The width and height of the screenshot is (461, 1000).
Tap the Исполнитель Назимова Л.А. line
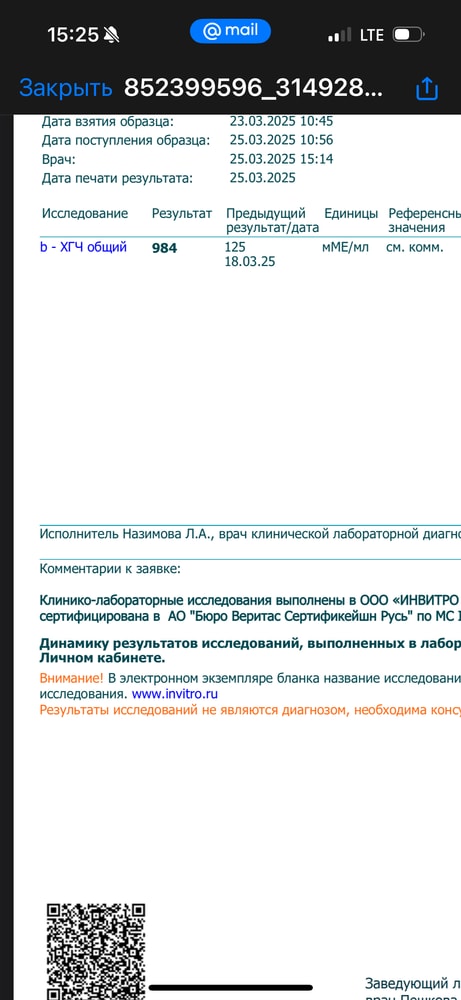click(x=250, y=533)
